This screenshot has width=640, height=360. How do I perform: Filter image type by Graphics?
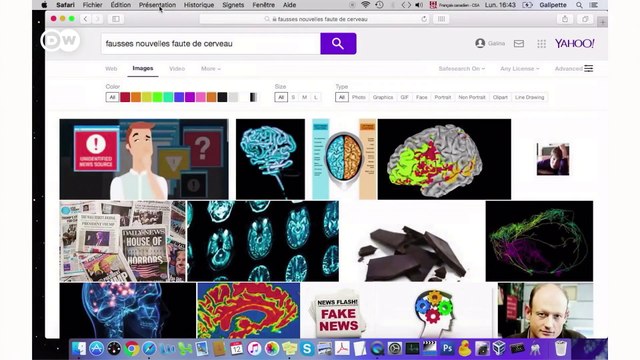tap(383, 97)
